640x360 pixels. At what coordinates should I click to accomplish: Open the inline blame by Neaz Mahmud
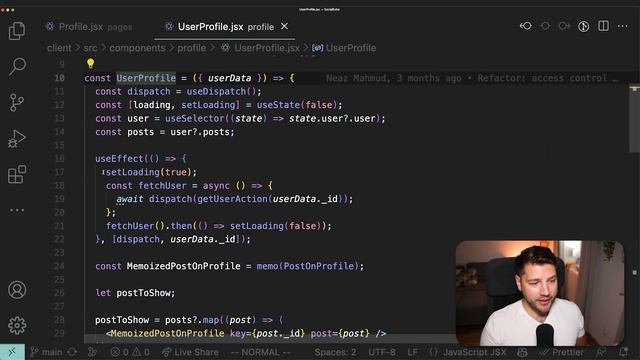coord(471,78)
